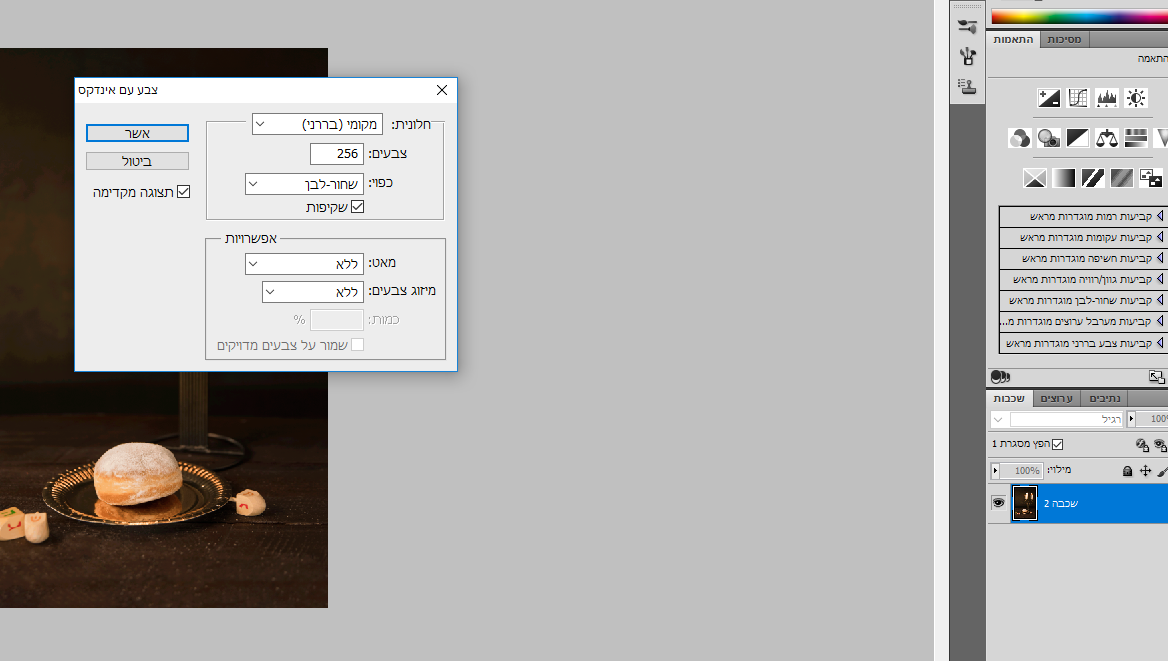Switch to the Masks tab מסיכות
Viewport: 1168px width, 661px height.
tap(1064, 39)
